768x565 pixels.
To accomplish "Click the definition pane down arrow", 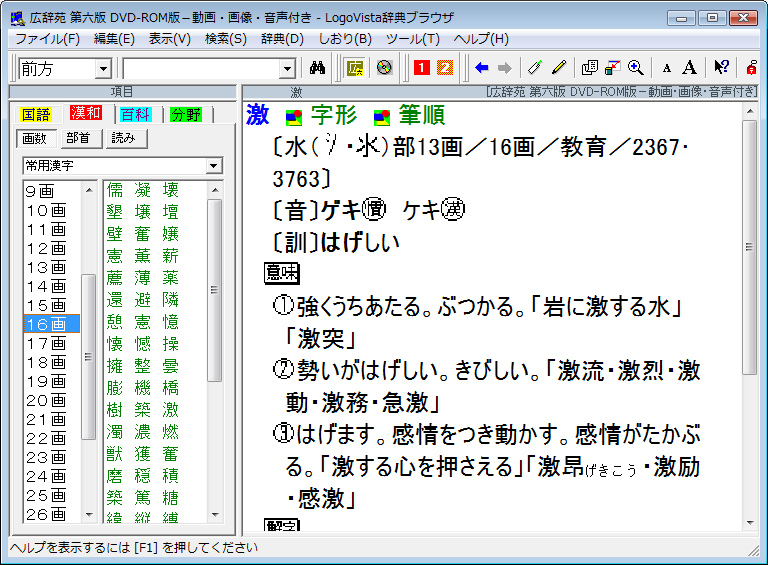I will click(749, 522).
